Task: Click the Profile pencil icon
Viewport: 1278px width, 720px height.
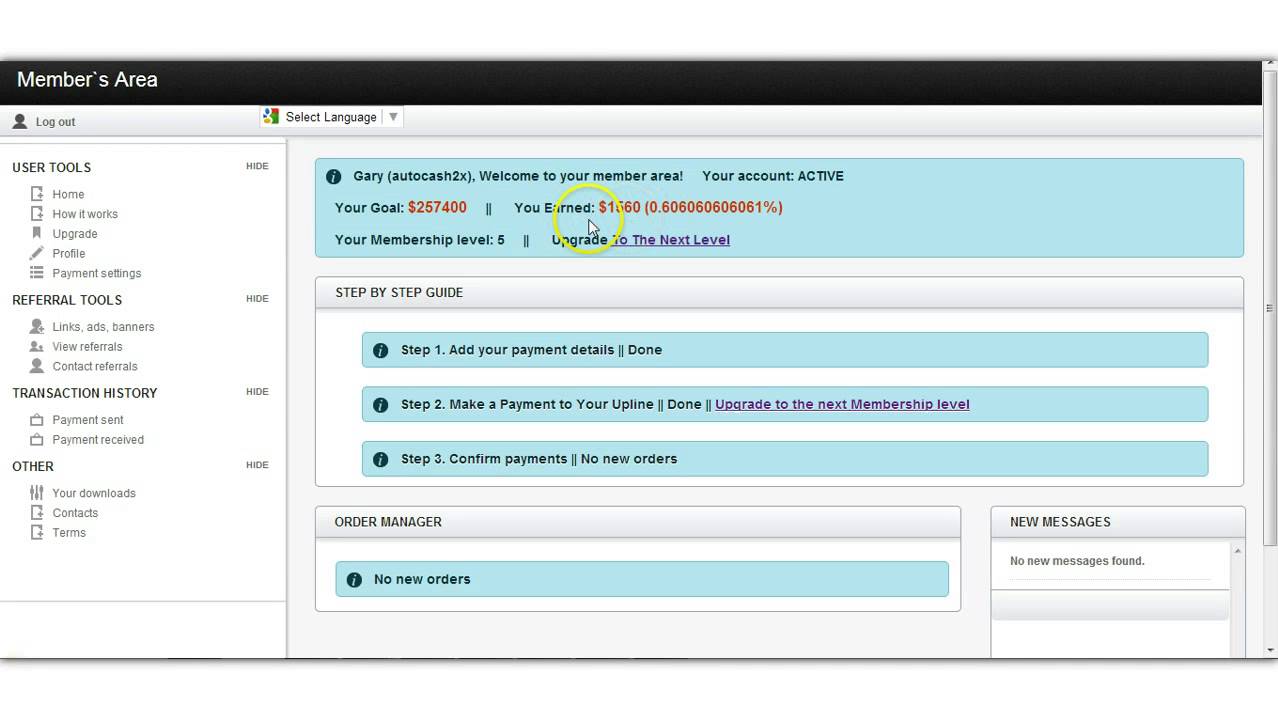Action: 37,253
